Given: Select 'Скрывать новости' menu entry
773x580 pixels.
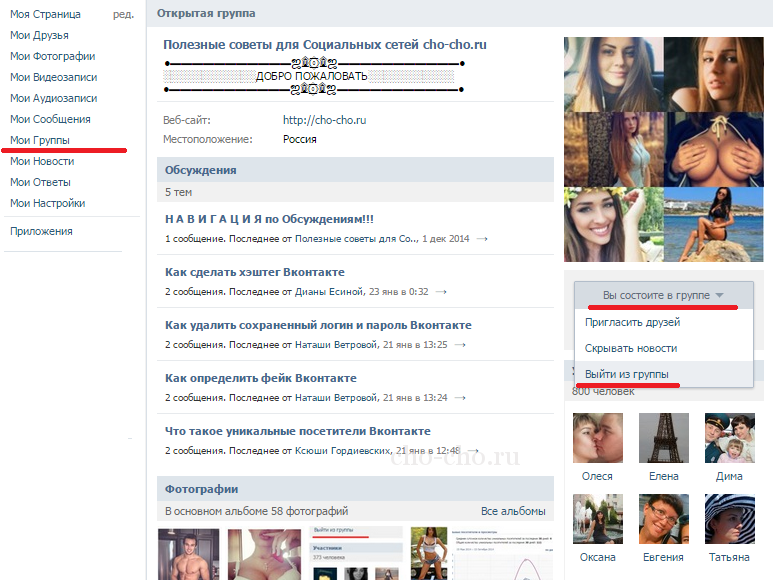Looking at the screenshot, I should pyautogui.click(x=631, y=348).
